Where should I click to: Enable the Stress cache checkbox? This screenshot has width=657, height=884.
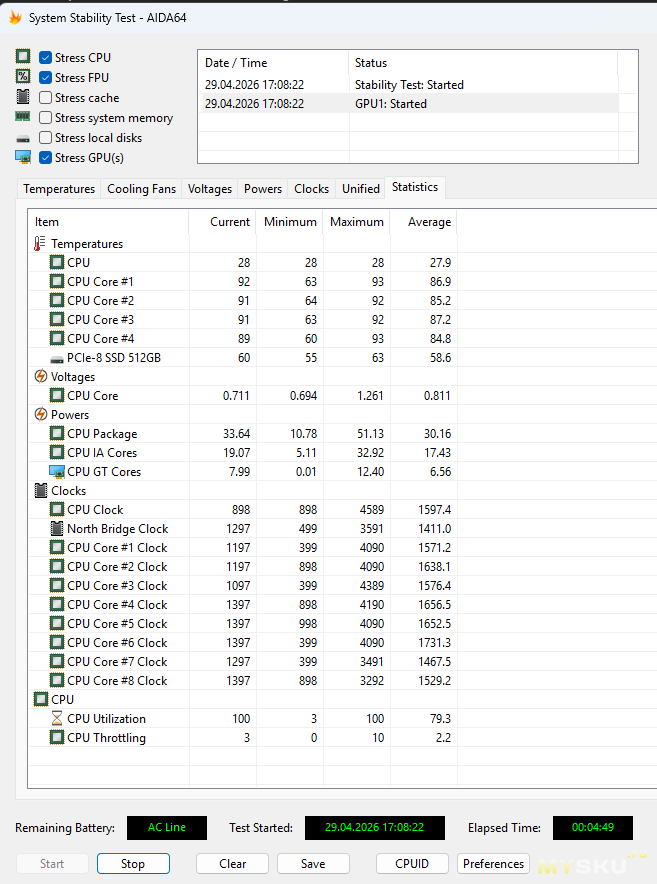[46, 98]
